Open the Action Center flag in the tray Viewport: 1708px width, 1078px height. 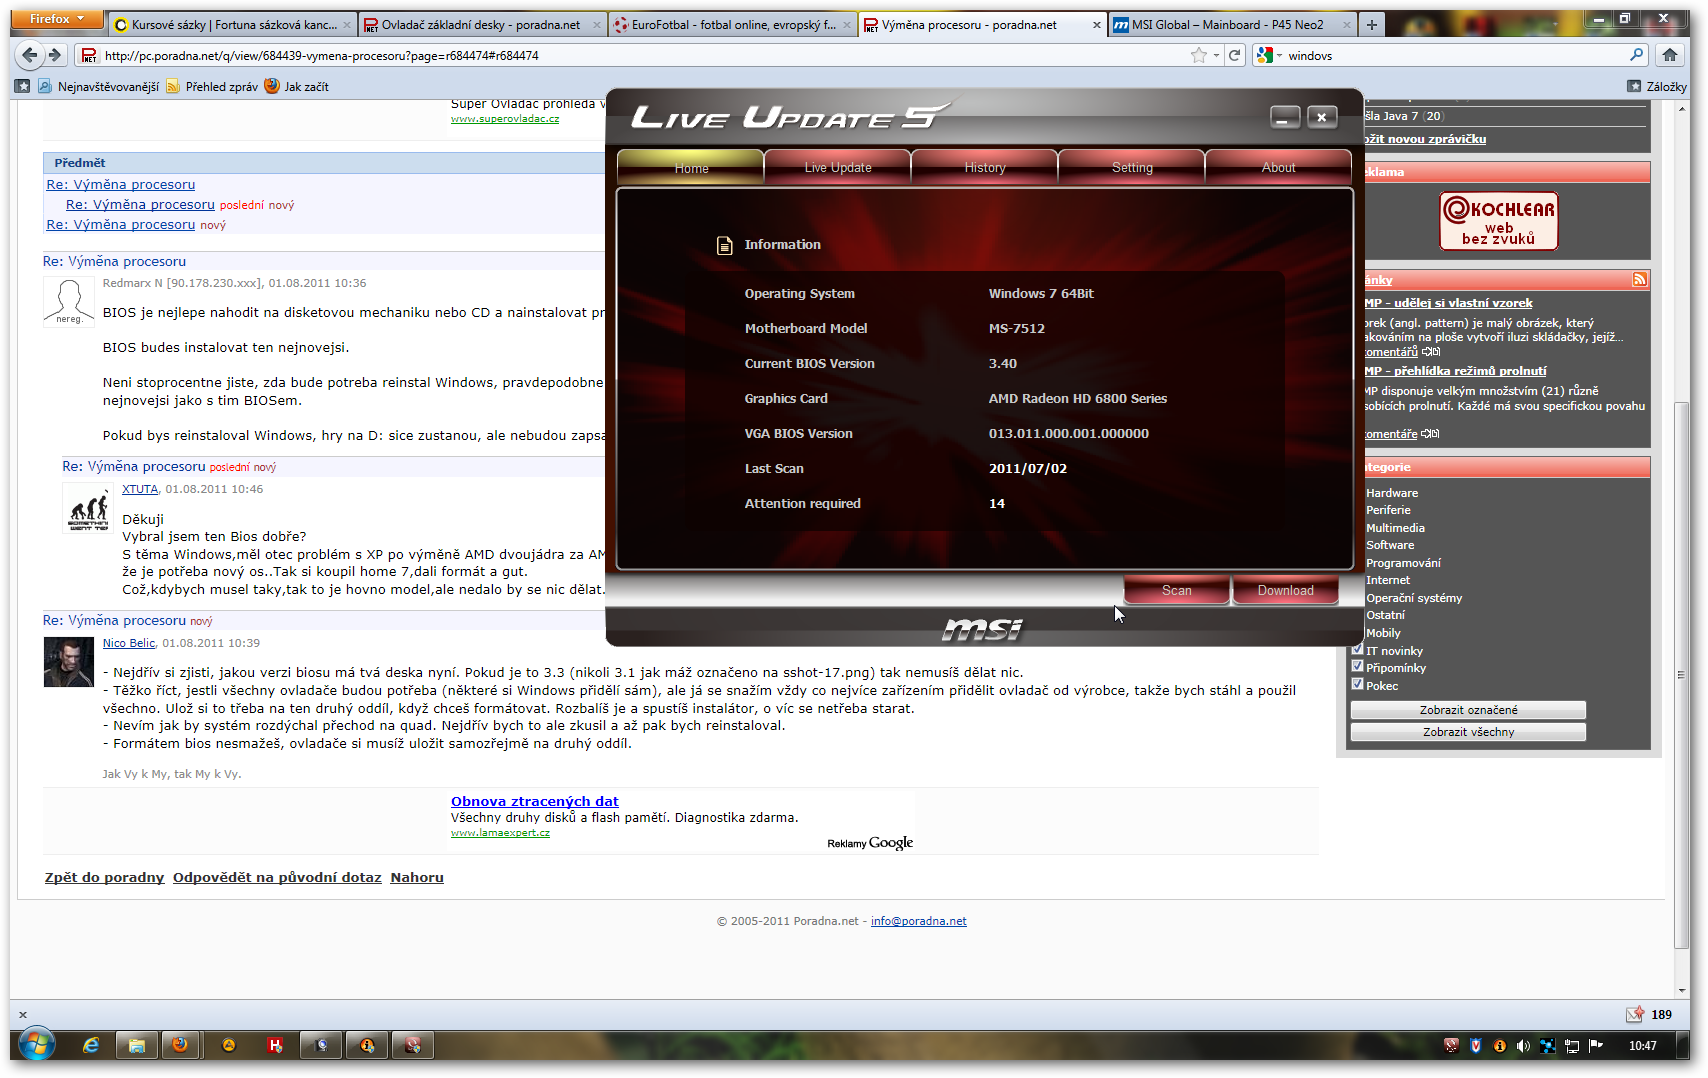click(1596, 1046)
